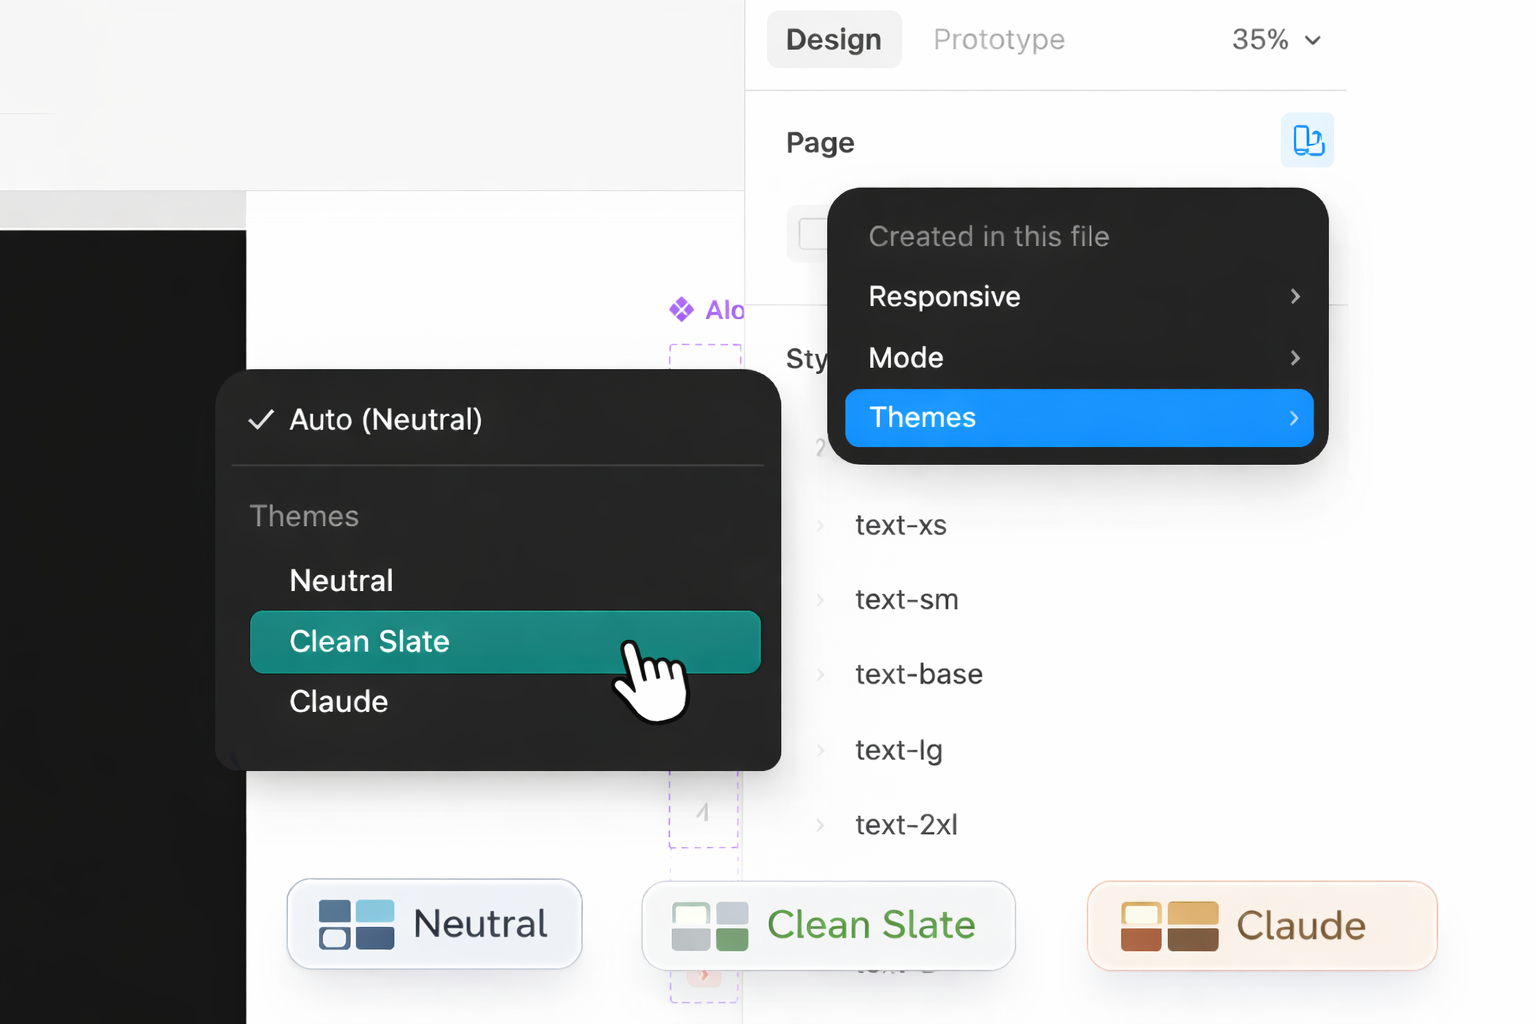
Task: Expand the text-lg style row
Action: coord(820,750)
